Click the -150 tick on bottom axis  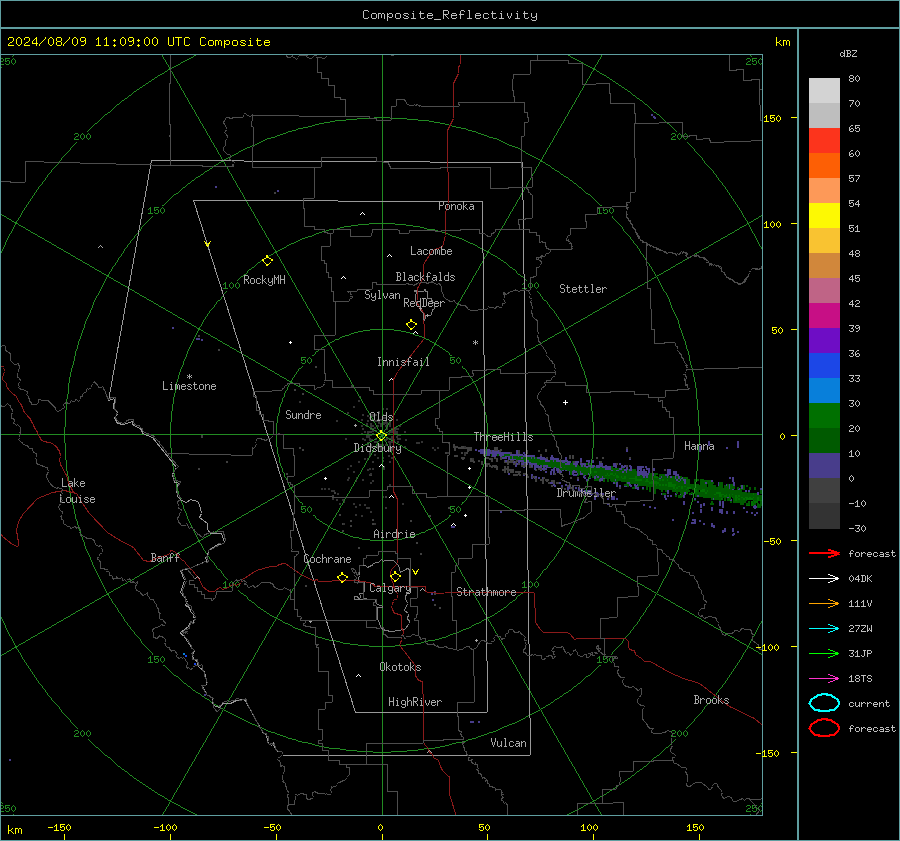coord(59,827)
